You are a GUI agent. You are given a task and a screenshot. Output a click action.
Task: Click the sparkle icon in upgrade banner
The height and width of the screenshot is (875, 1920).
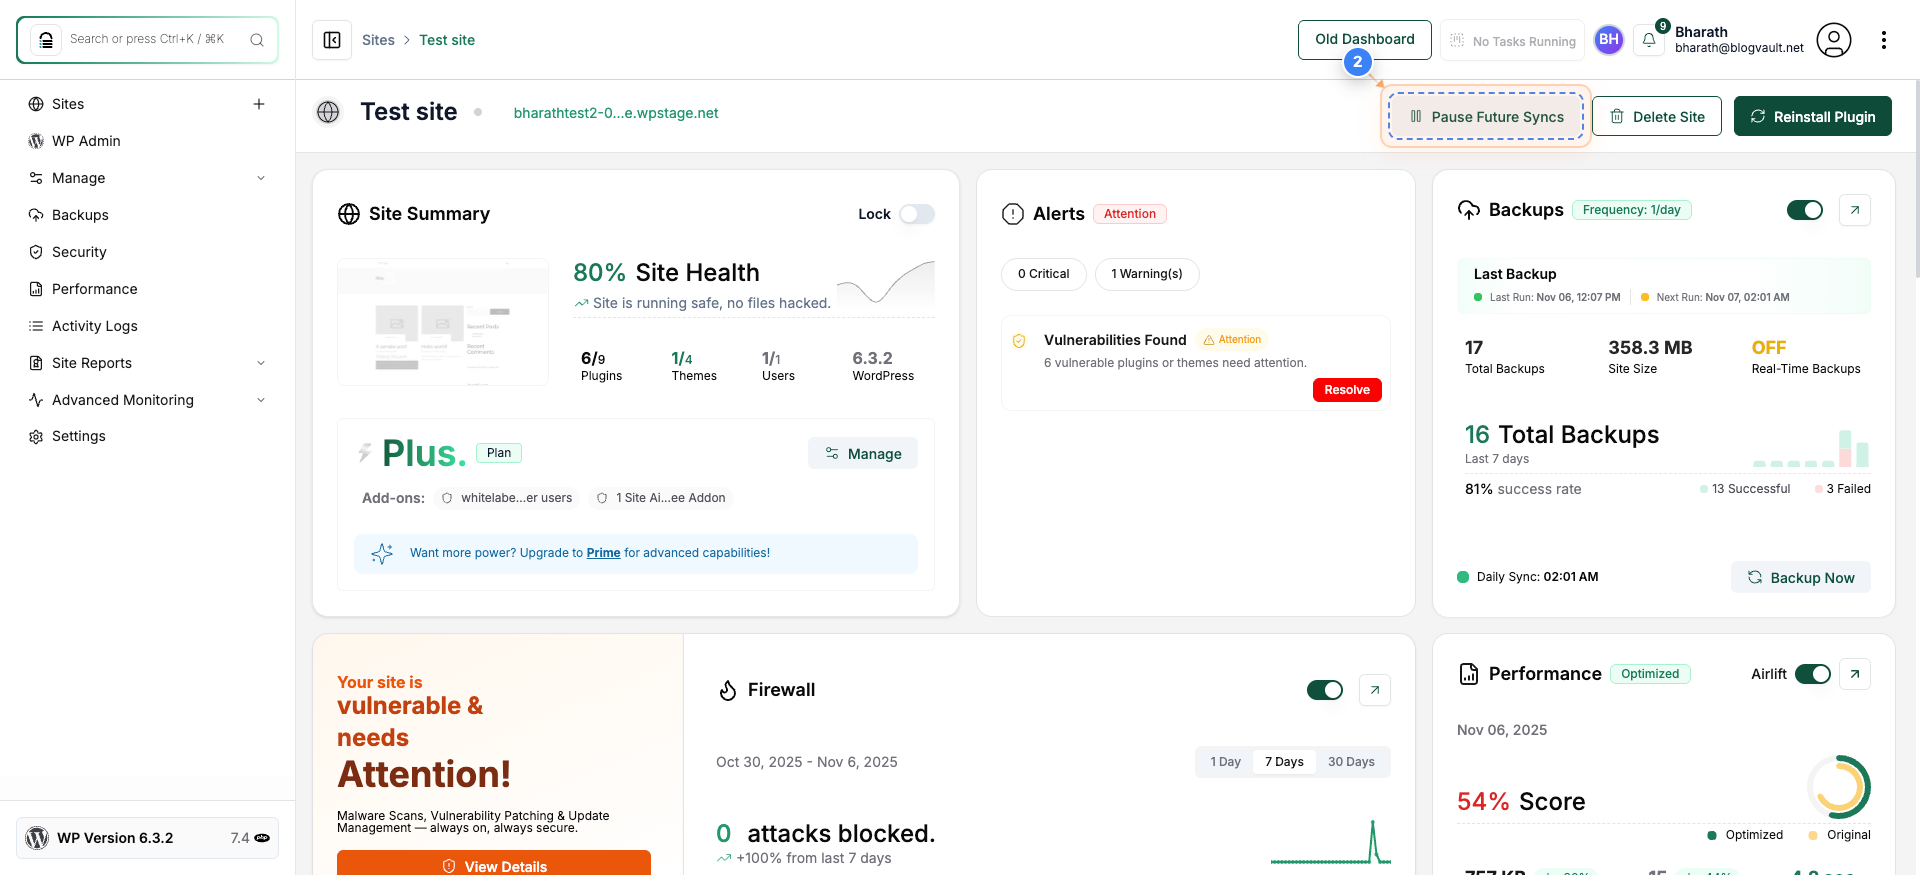(382, 553)
